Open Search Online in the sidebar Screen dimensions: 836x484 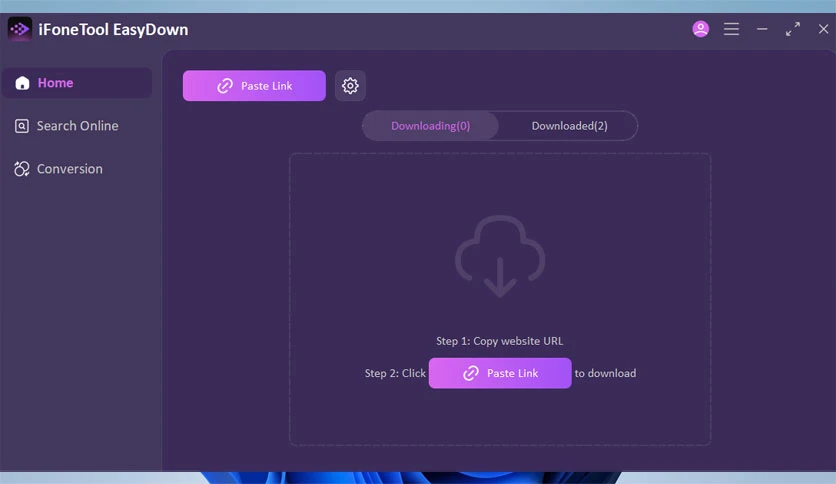pos(77,126)
